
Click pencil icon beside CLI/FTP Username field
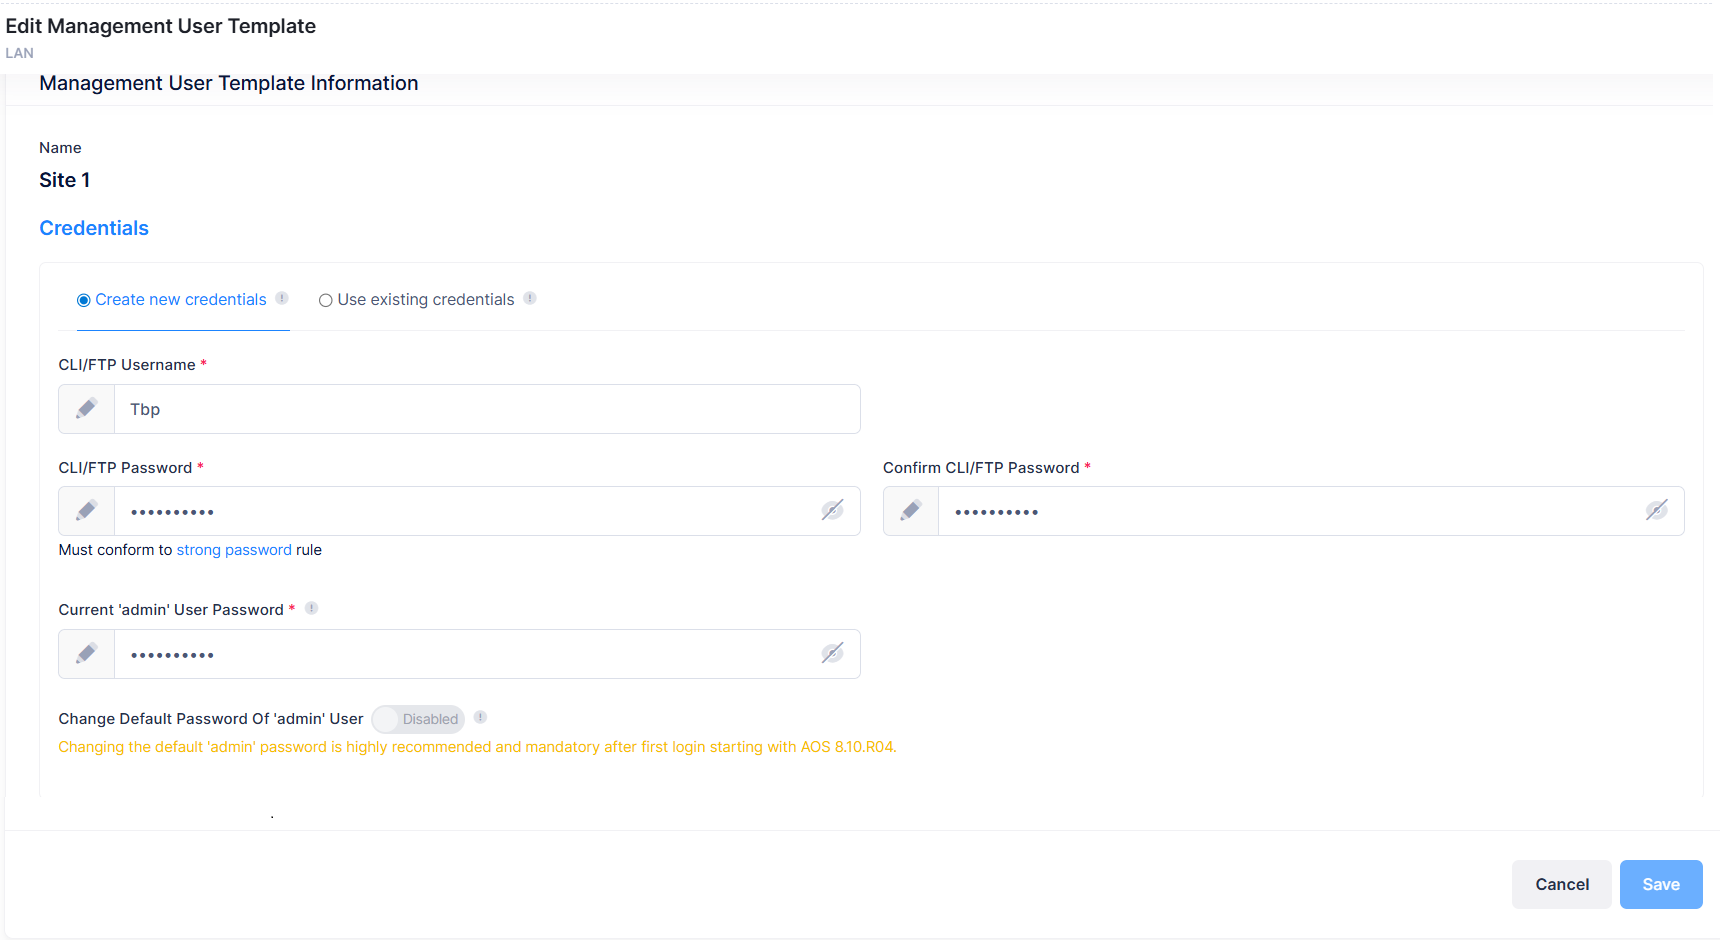[87, 409]
